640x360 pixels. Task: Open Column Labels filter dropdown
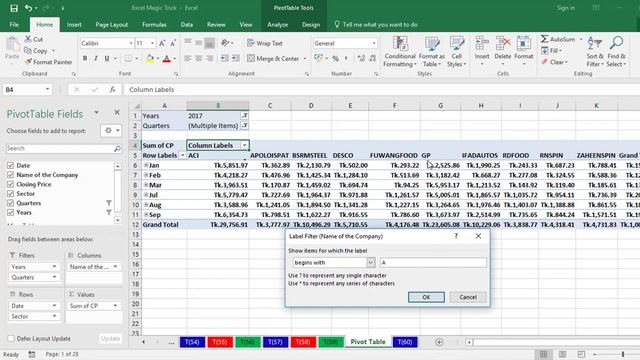coord(244,145)
